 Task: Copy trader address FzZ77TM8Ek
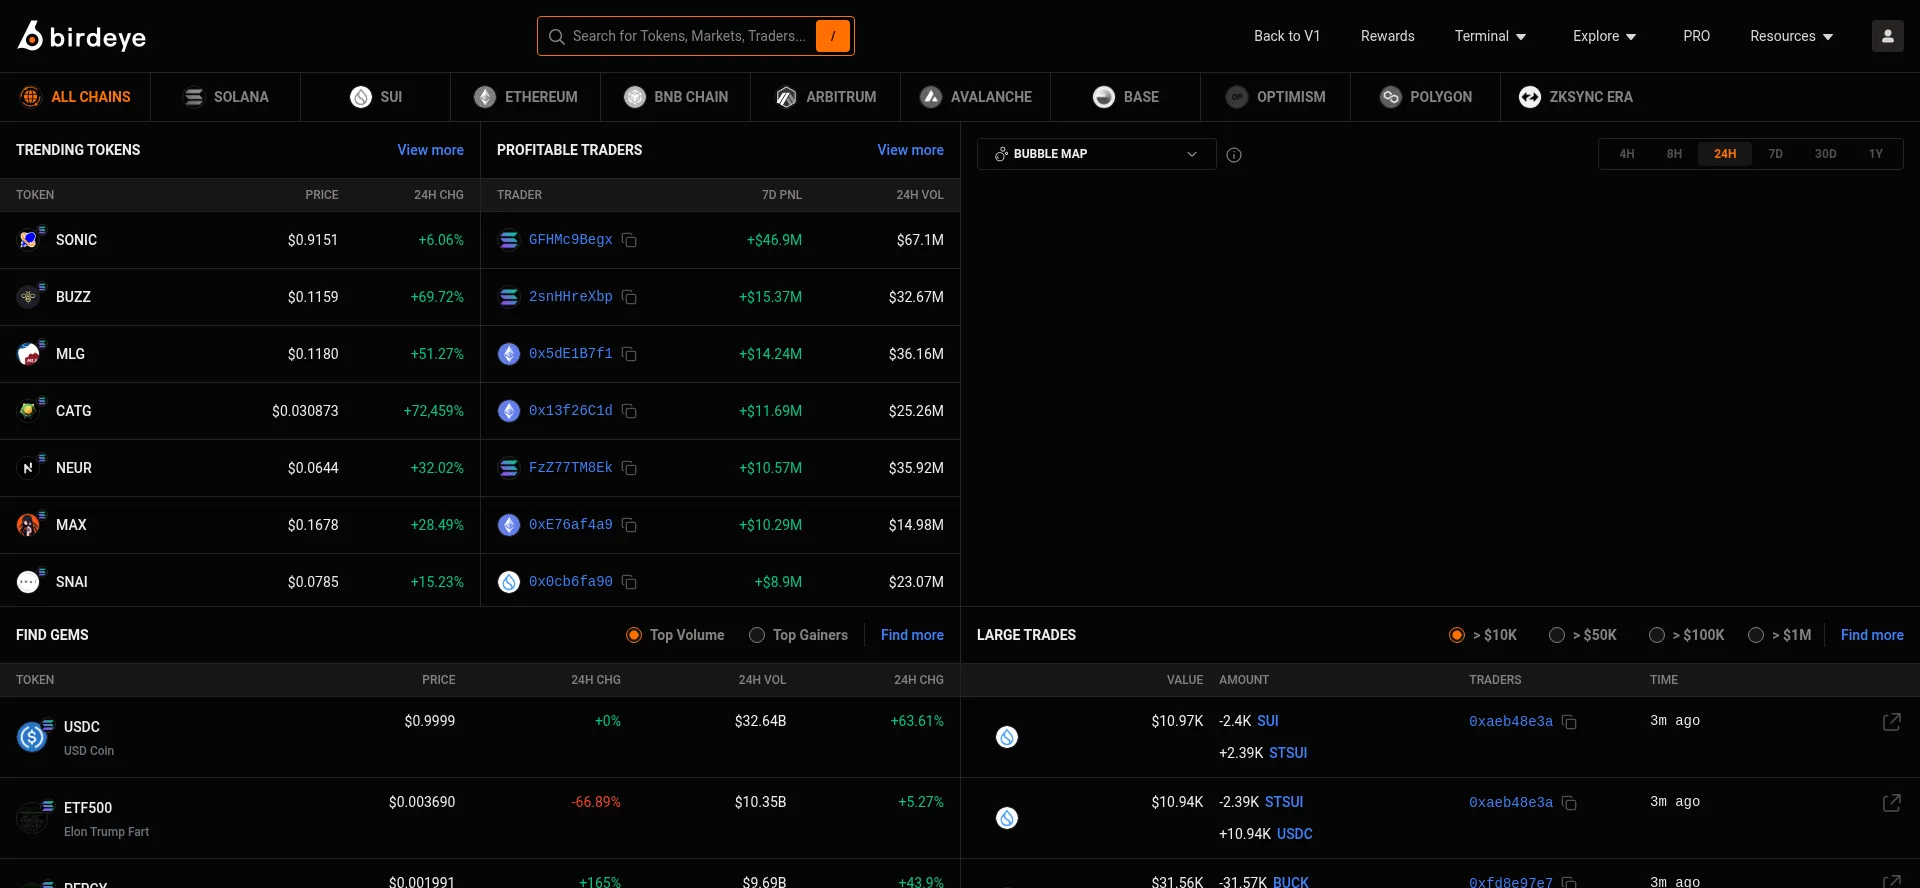point(629,468)
